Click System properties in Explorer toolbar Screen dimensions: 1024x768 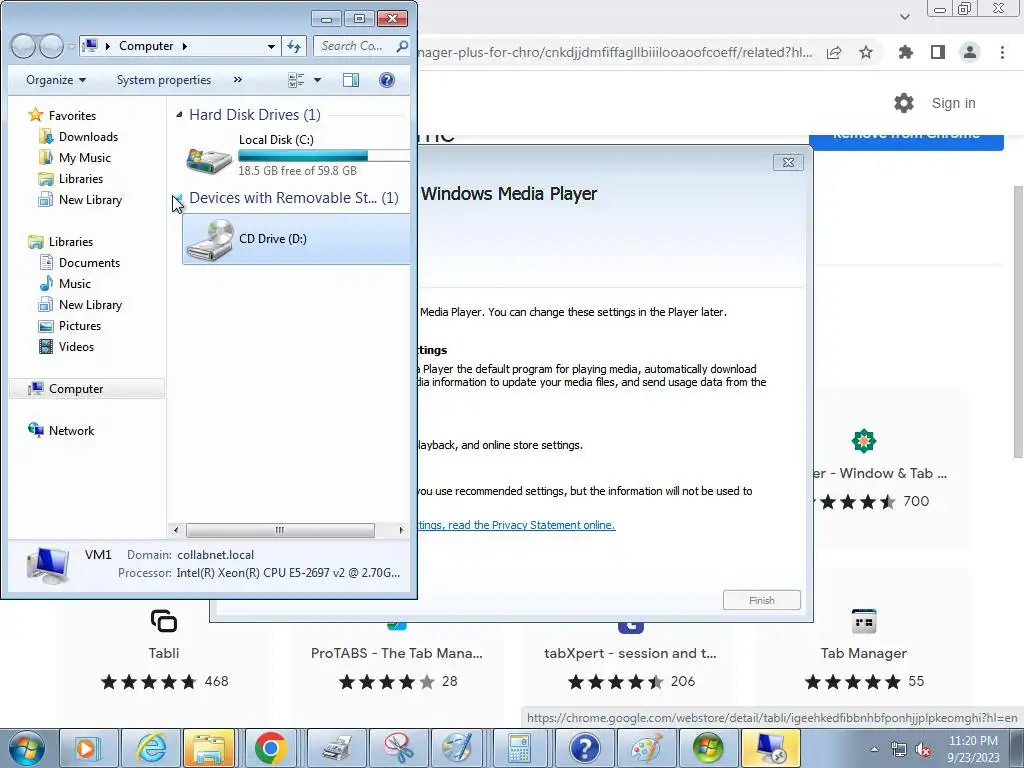coord(164,80)
